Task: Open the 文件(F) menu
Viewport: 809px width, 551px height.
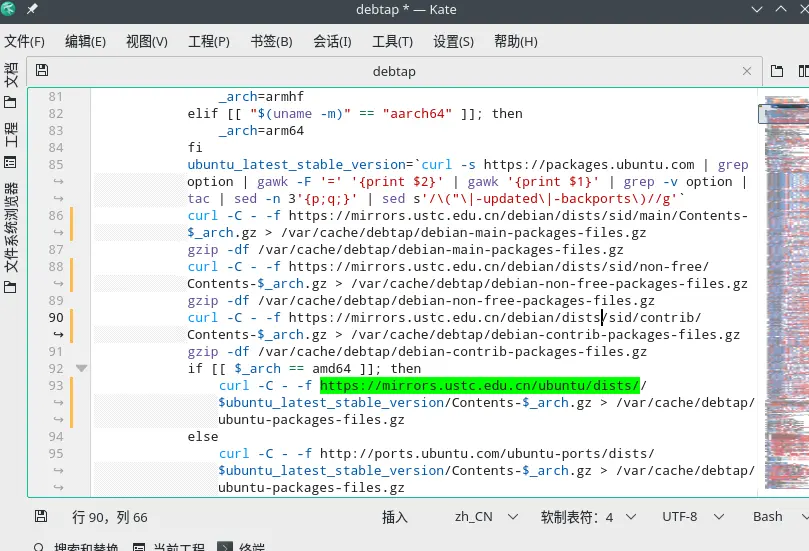Action: [x=25, y=41]
